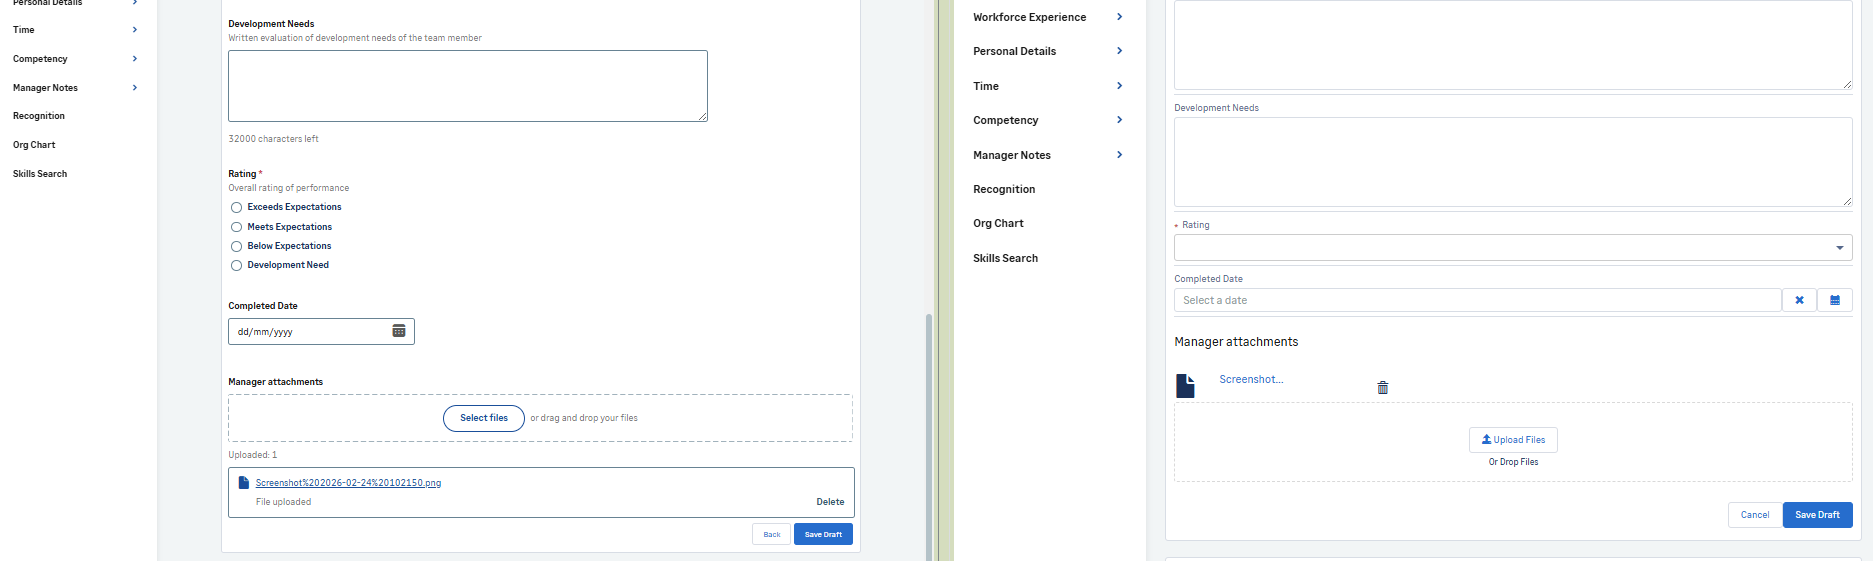This screenshot has height=561, width=1873.
Task: Click Upload Files button
Action: point(1513,440)
